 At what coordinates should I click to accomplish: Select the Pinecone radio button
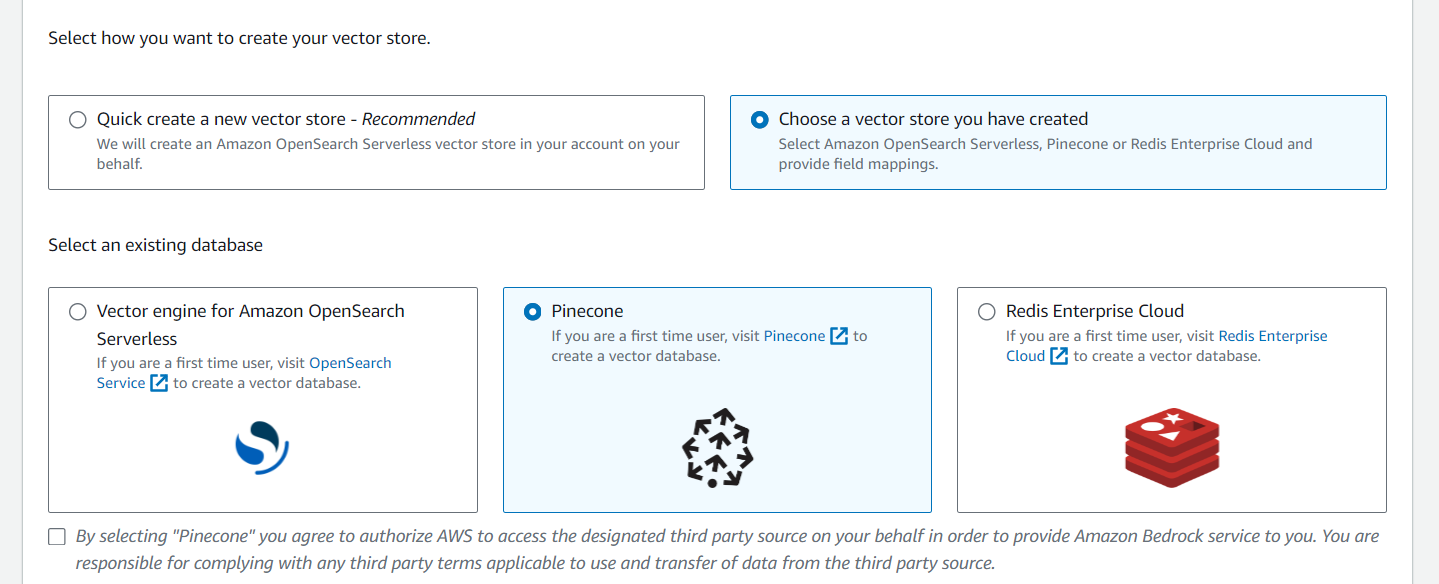click(x=533, y=312)
